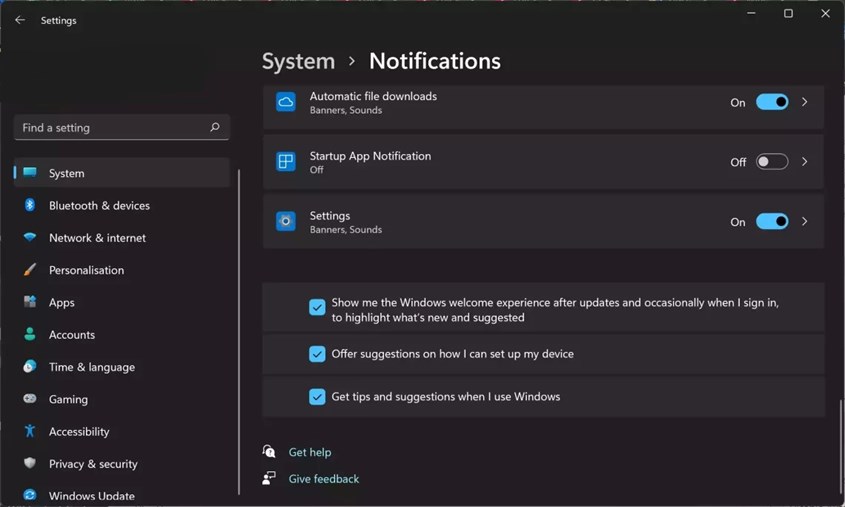This screenshot has width=845, height=507.
Task: Click the Give feedback person icon
Action: point(269,478)
